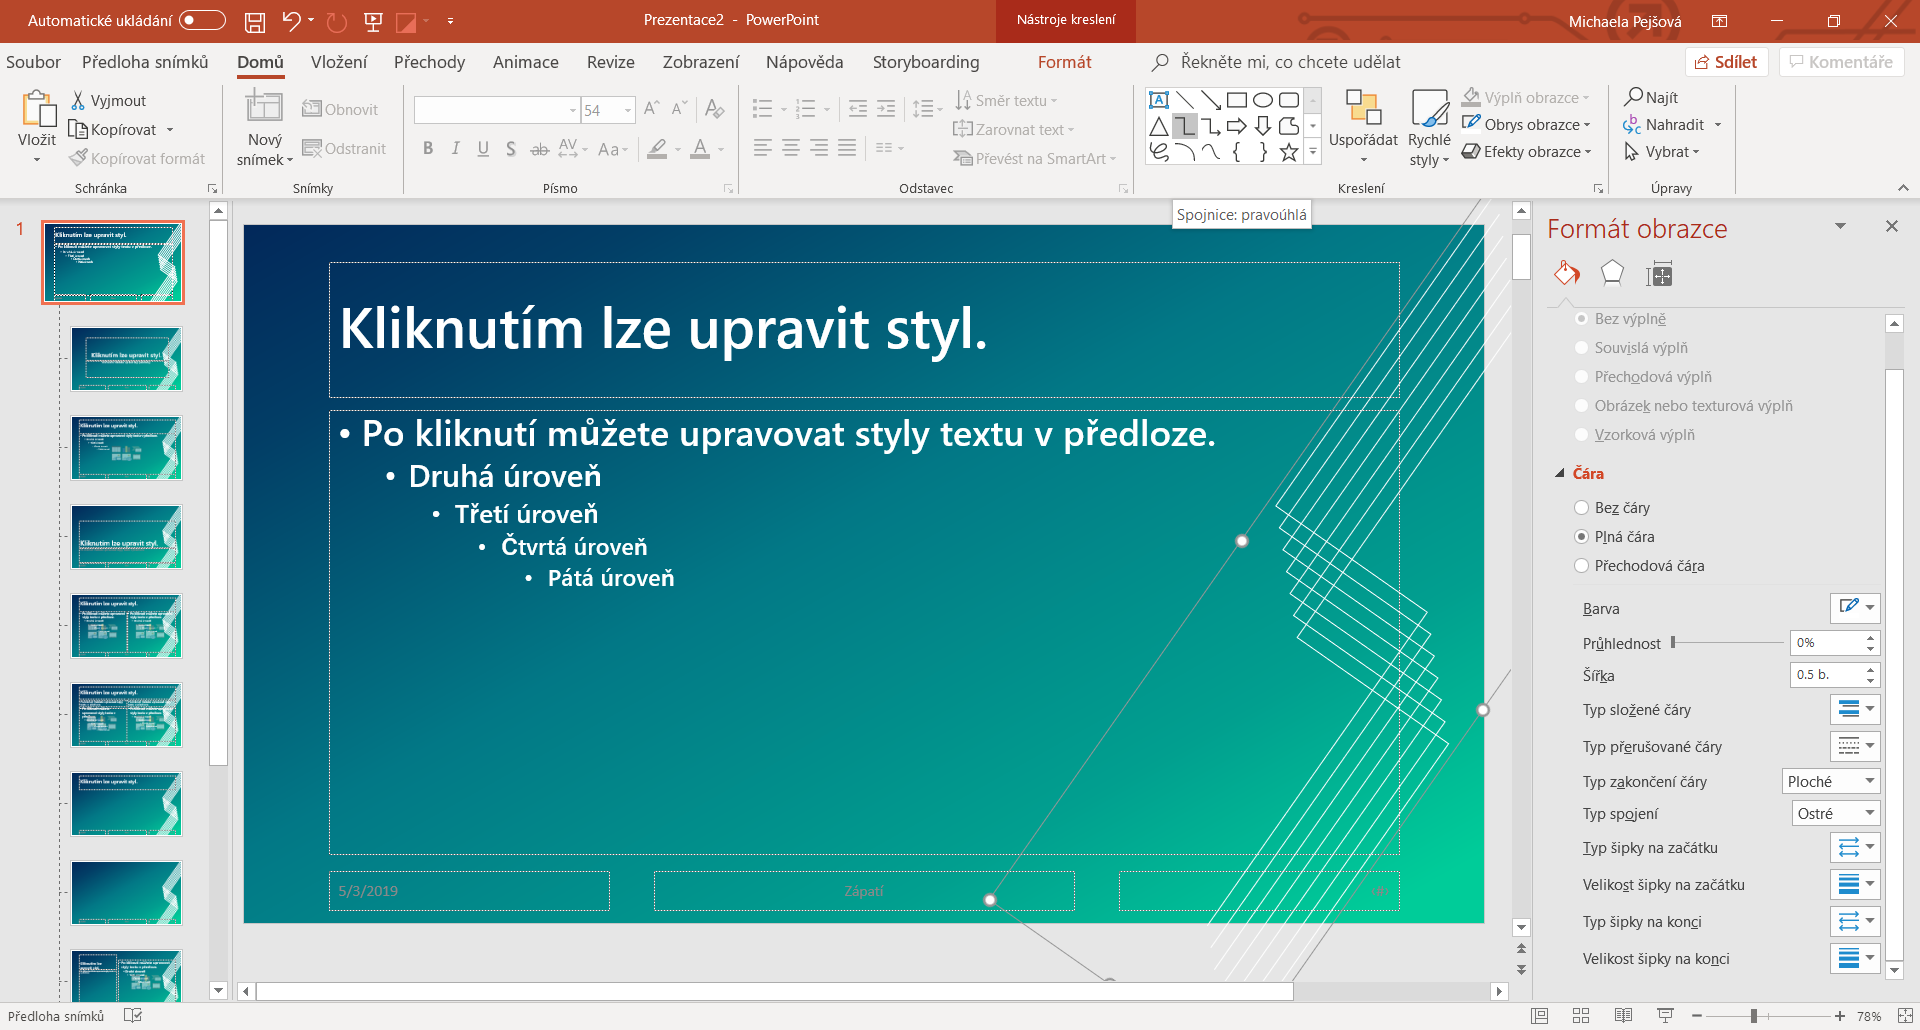This screenshot has height=1030, width=1920.
Task: Select the Bez čáry radio option
Action: pyautogui.click(x=1582, y=508)
